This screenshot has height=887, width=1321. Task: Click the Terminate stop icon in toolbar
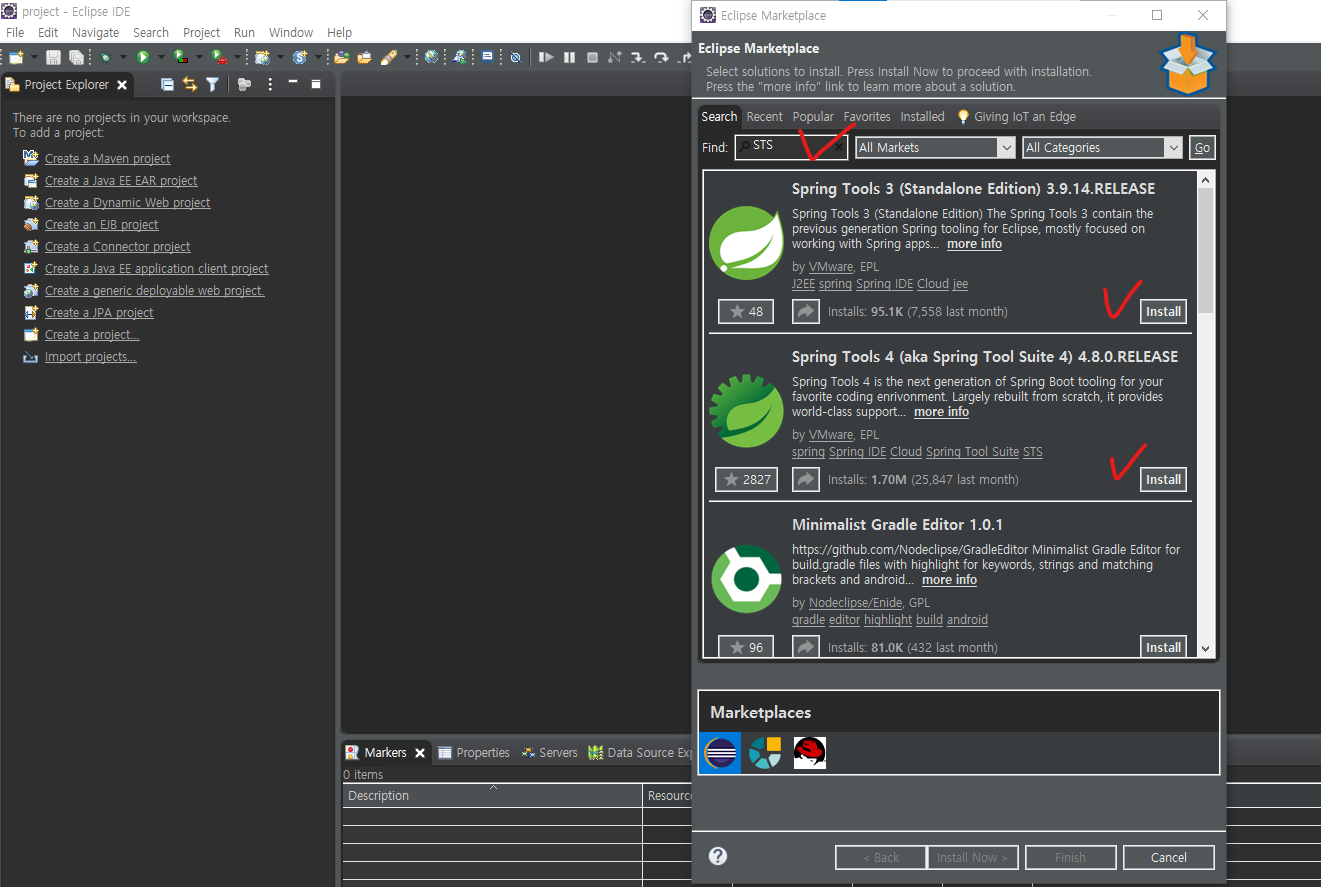[x=592, y=57]
